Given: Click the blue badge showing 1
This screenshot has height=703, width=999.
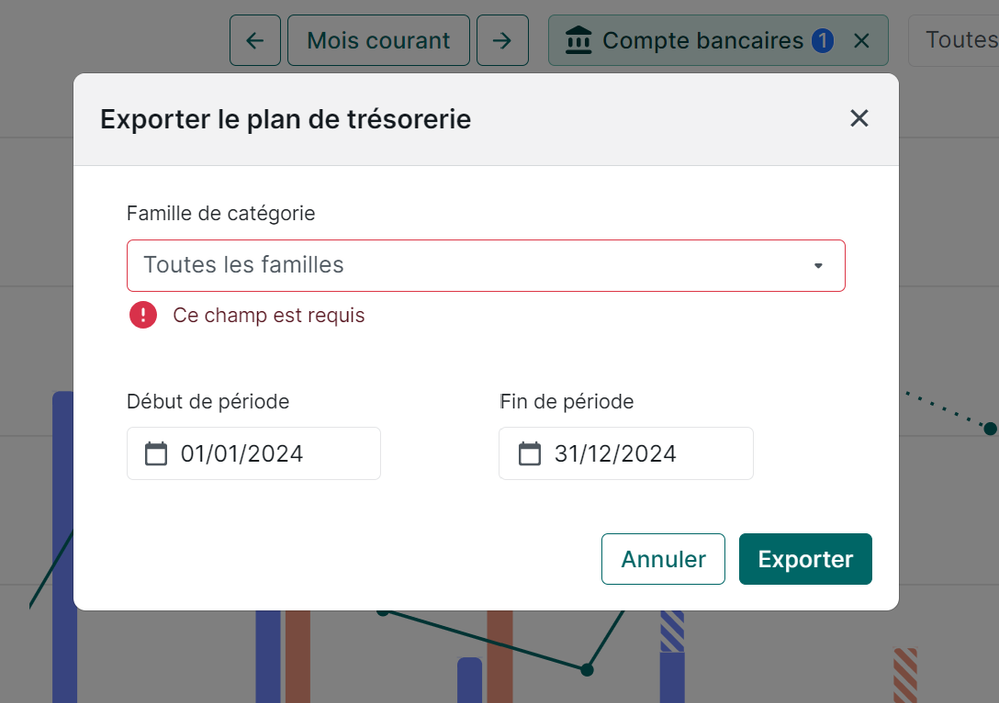Looking at the screenshot, I should click(822, 41).
